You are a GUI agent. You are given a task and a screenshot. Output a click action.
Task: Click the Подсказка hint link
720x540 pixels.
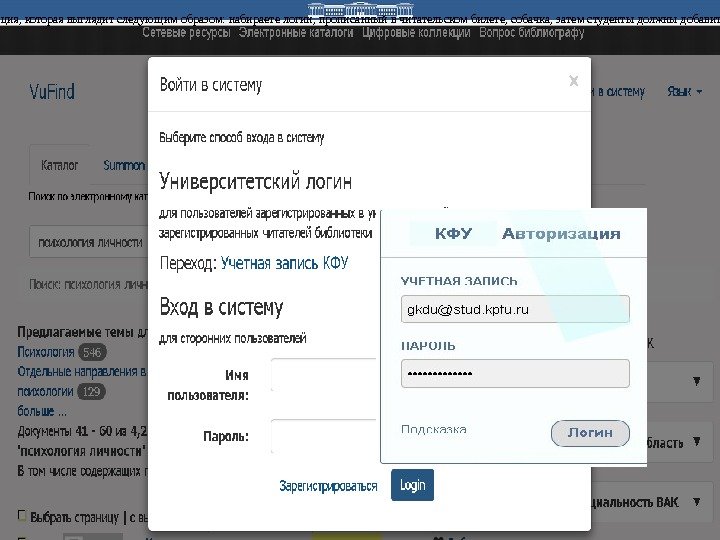click(x=434, y=430)
